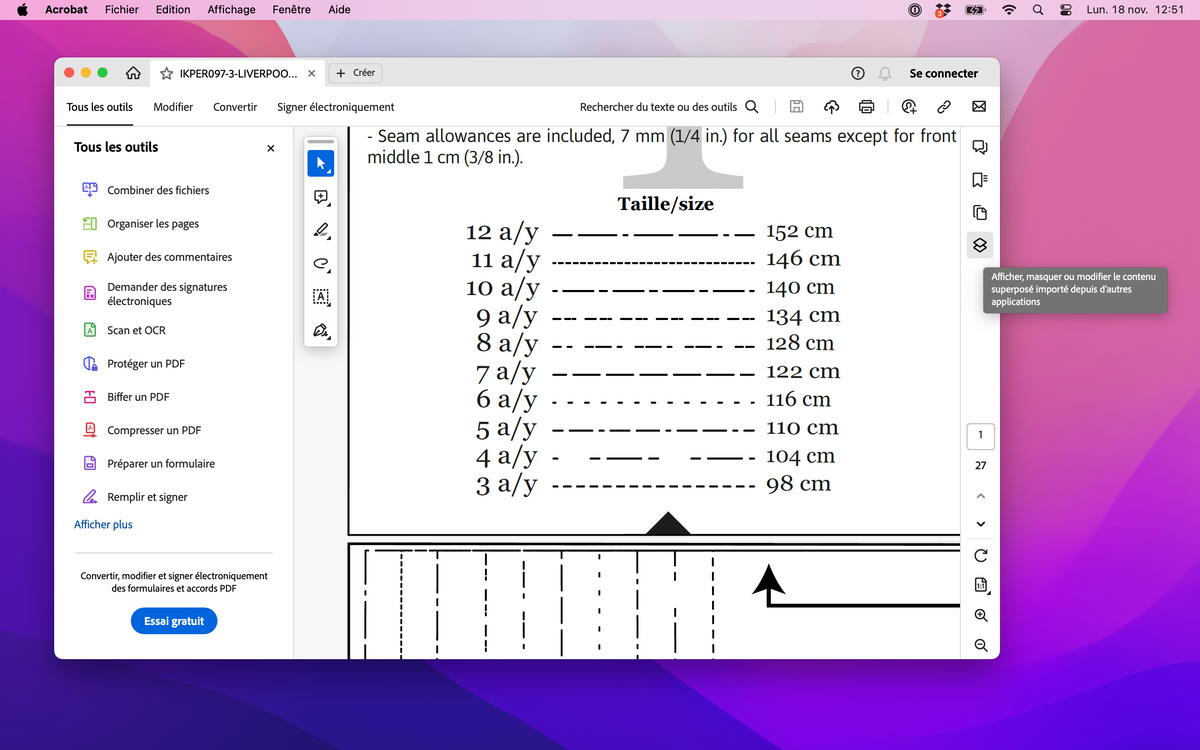Image resolution: width=1200 pixels, height=750 pixels.
Task: Go to previous page chevron
Action: pyautogui.click(x=980, y=496)
